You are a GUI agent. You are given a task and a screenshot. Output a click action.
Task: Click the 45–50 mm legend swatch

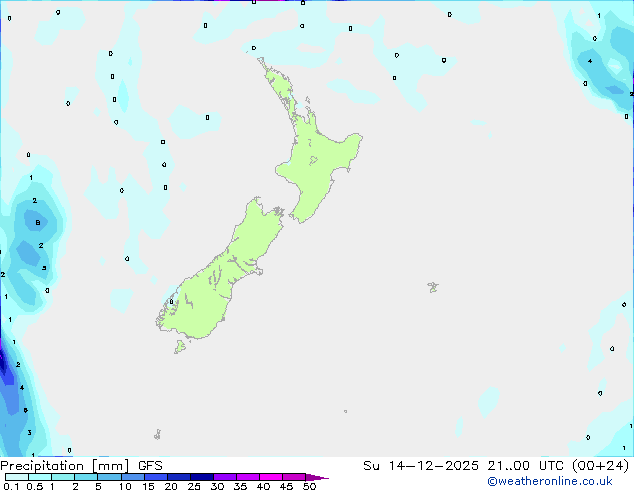point(294,477)
